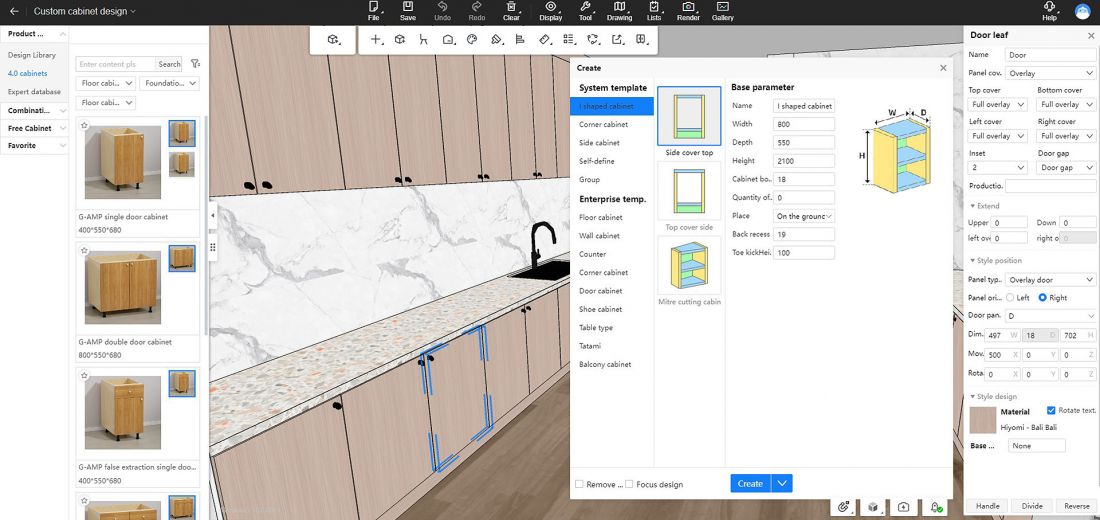Click the Handle button
The image size is (1100, 520).
(x=988, y=506)
